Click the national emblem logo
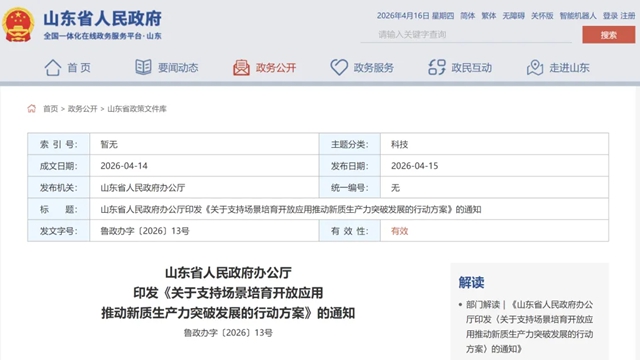This screenshot has width=640, height=360. tap(18, 25)
